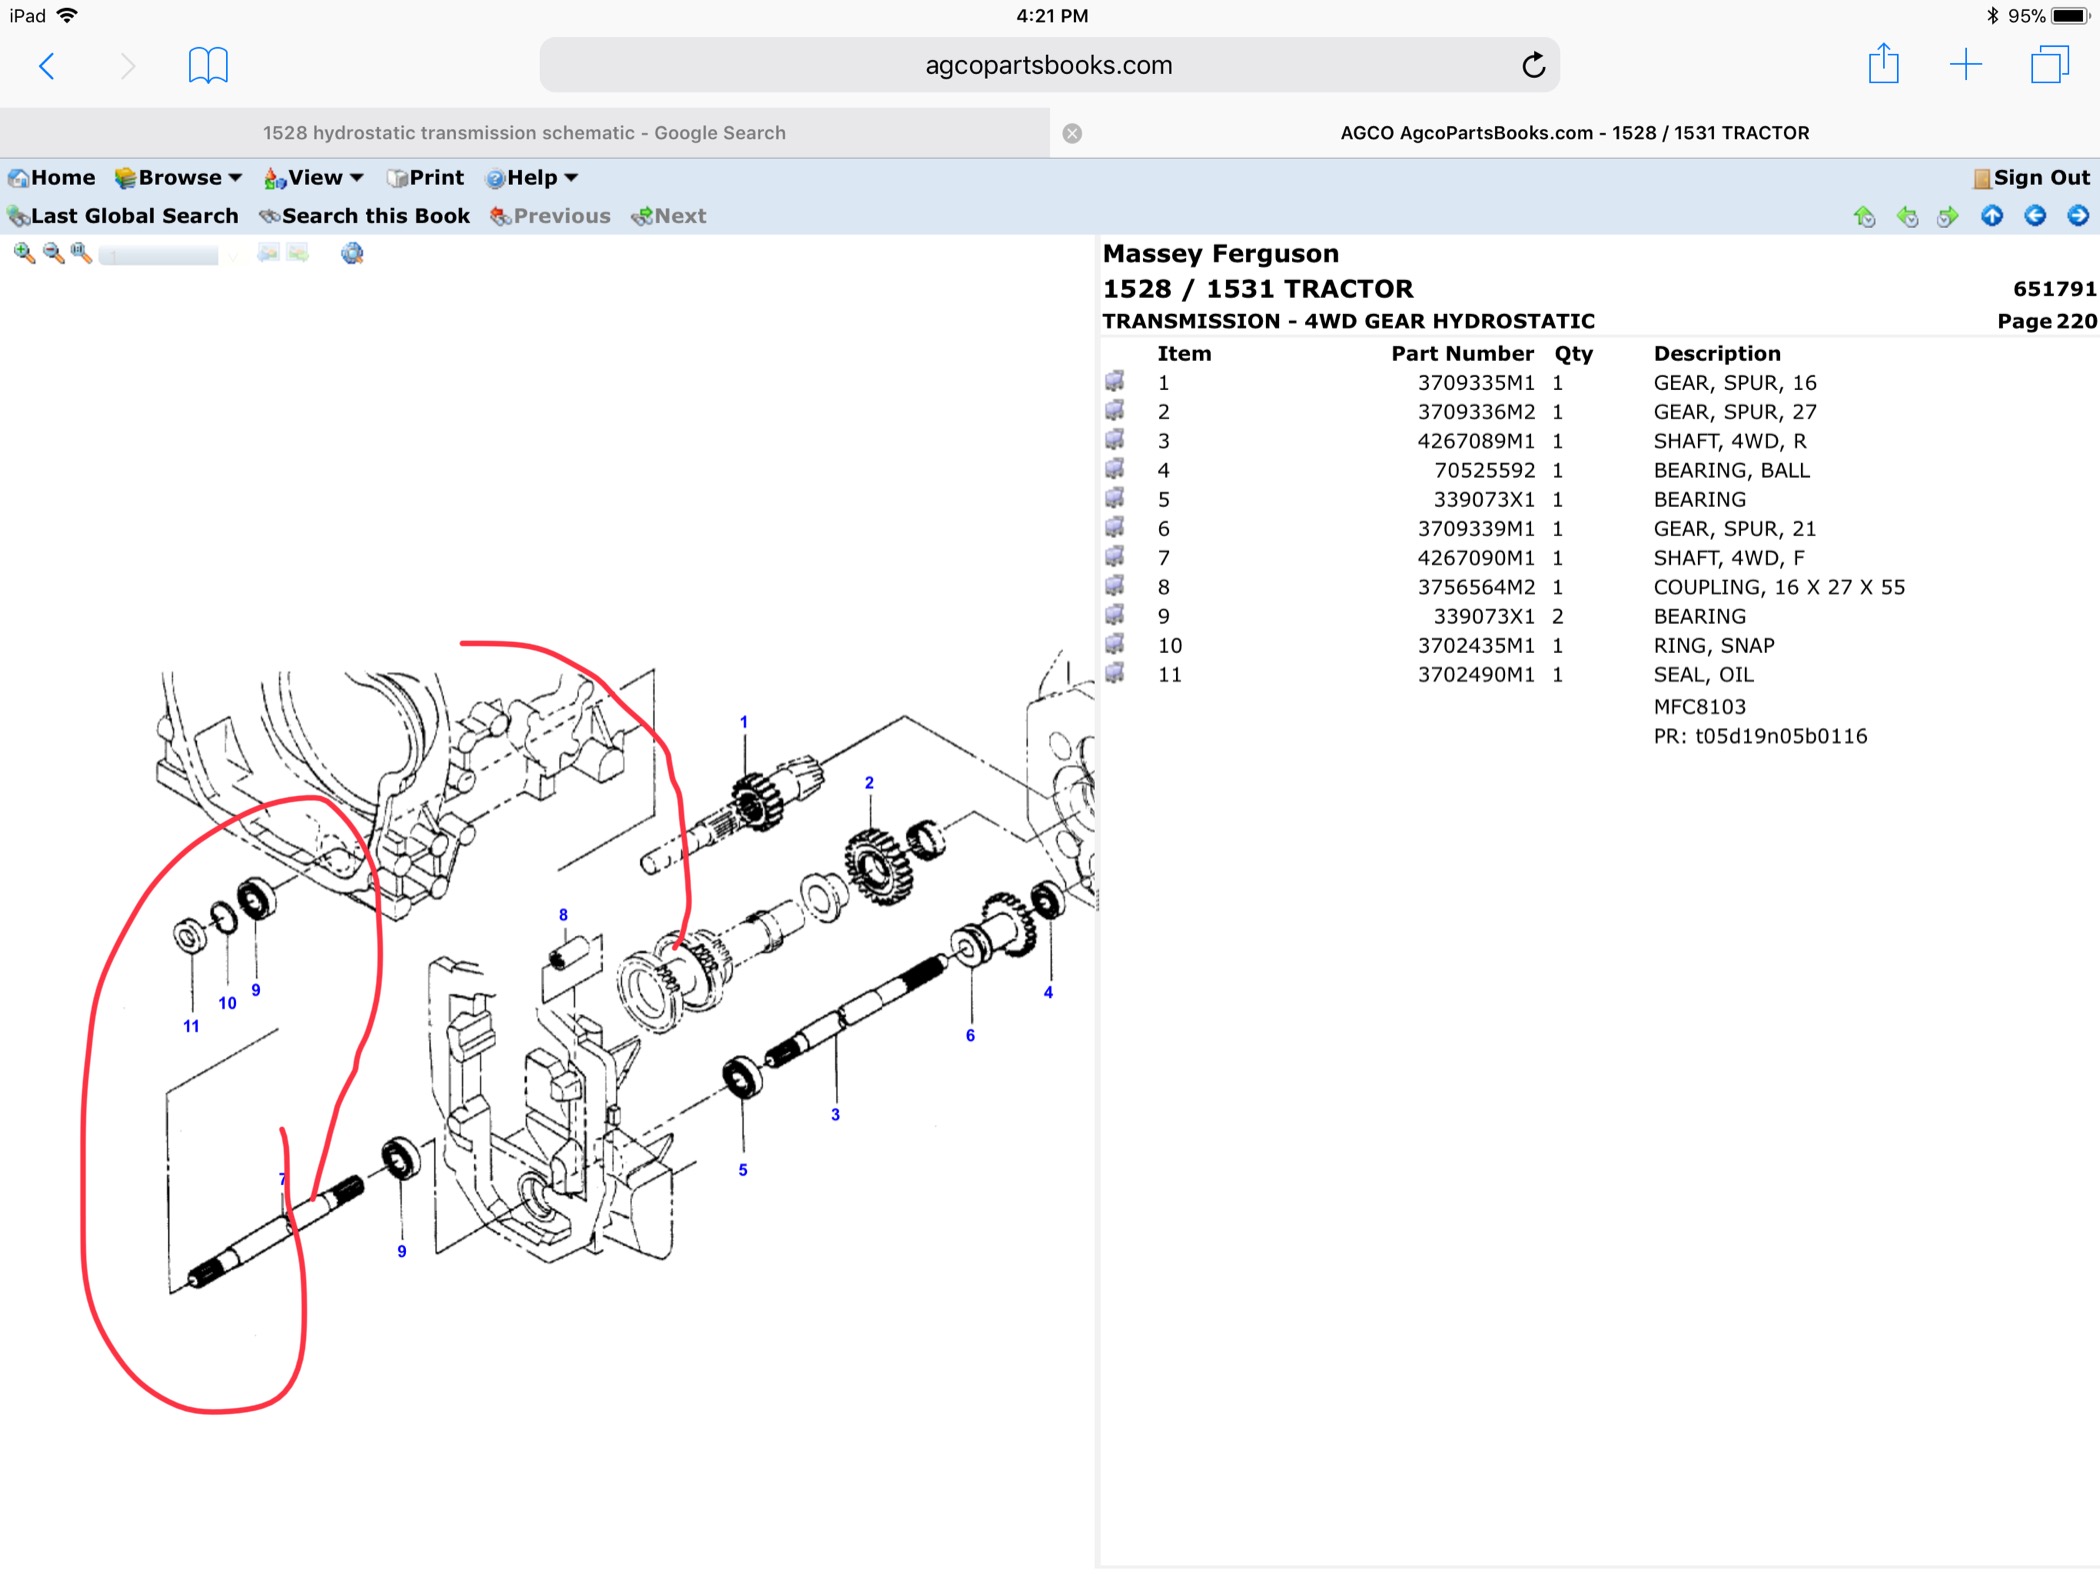Click callout number 1 in diagram
This screenshot has width=2100, height=1574.
pyautogui.click(x=743, y=722)
